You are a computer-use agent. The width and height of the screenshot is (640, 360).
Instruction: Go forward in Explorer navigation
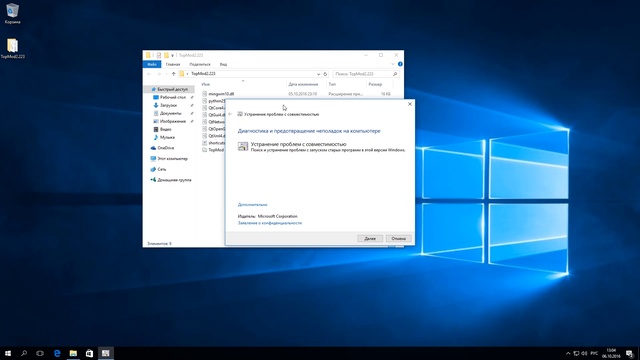click(x=159, y=74)
